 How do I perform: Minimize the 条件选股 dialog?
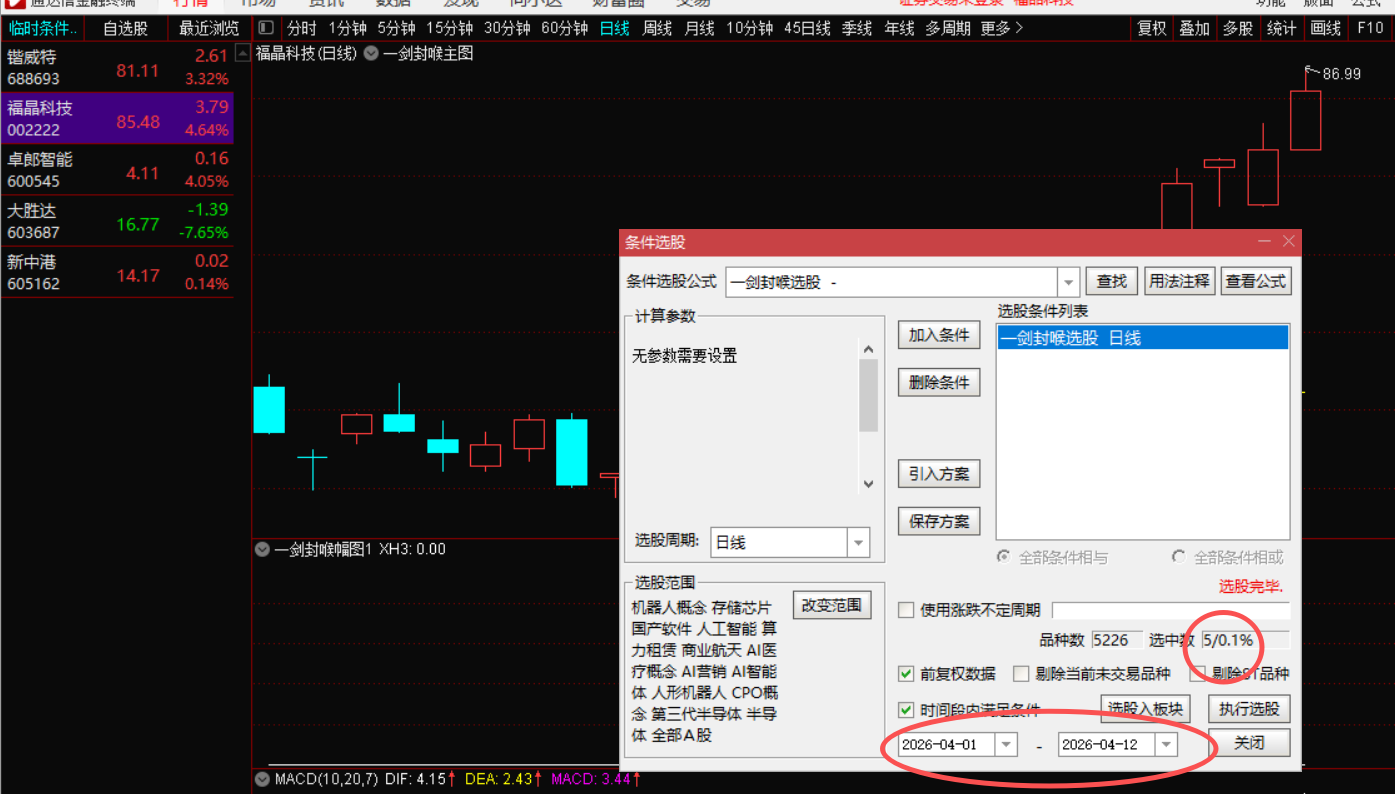[1264, 242]
